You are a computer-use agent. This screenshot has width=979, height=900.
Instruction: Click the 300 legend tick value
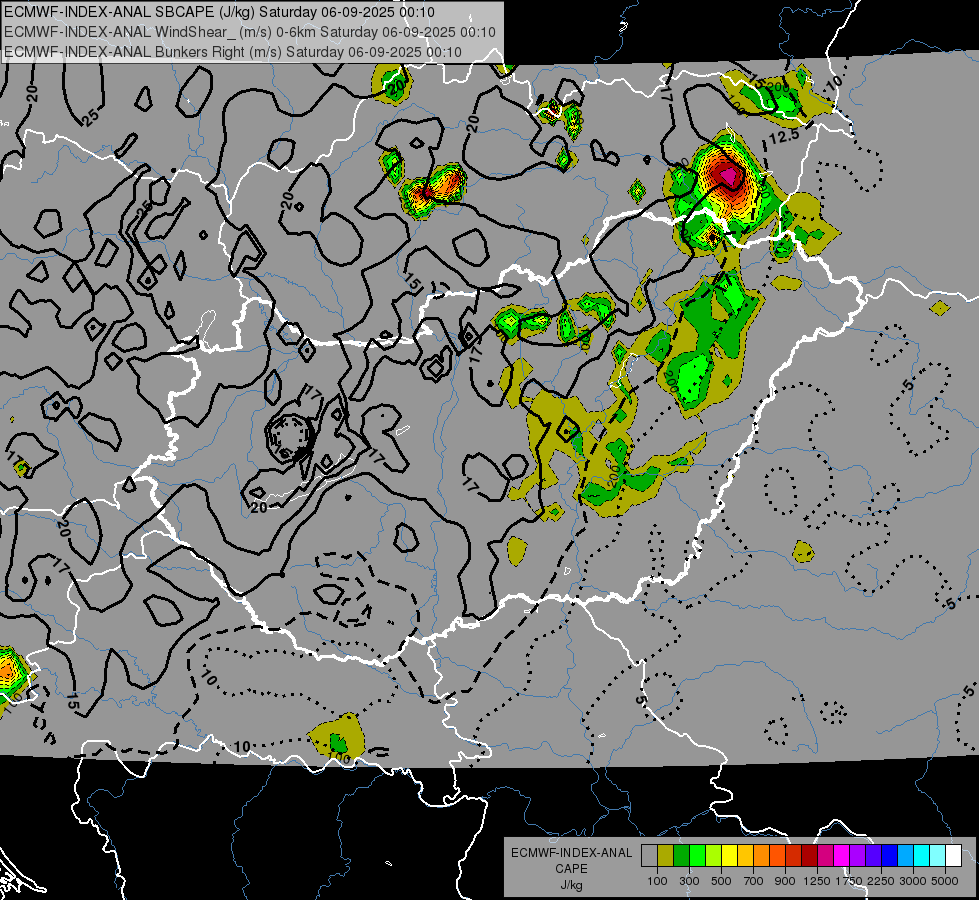point(689,881)
